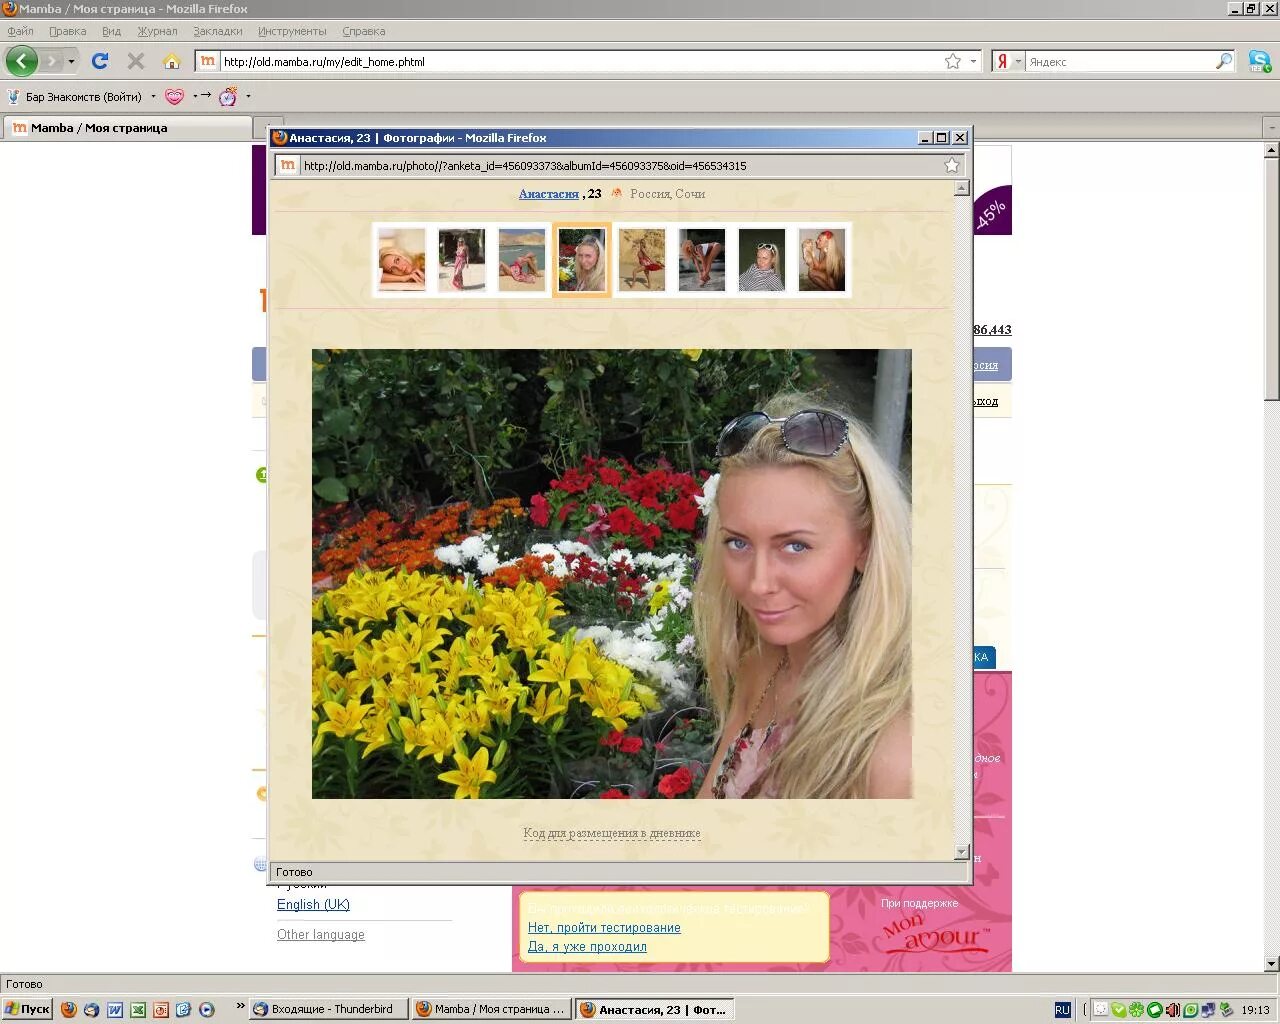1280x1024 pixels.
Task: Click the popup scrollbar down arrow
Action: pyautogui.click(x=962, y=852)
